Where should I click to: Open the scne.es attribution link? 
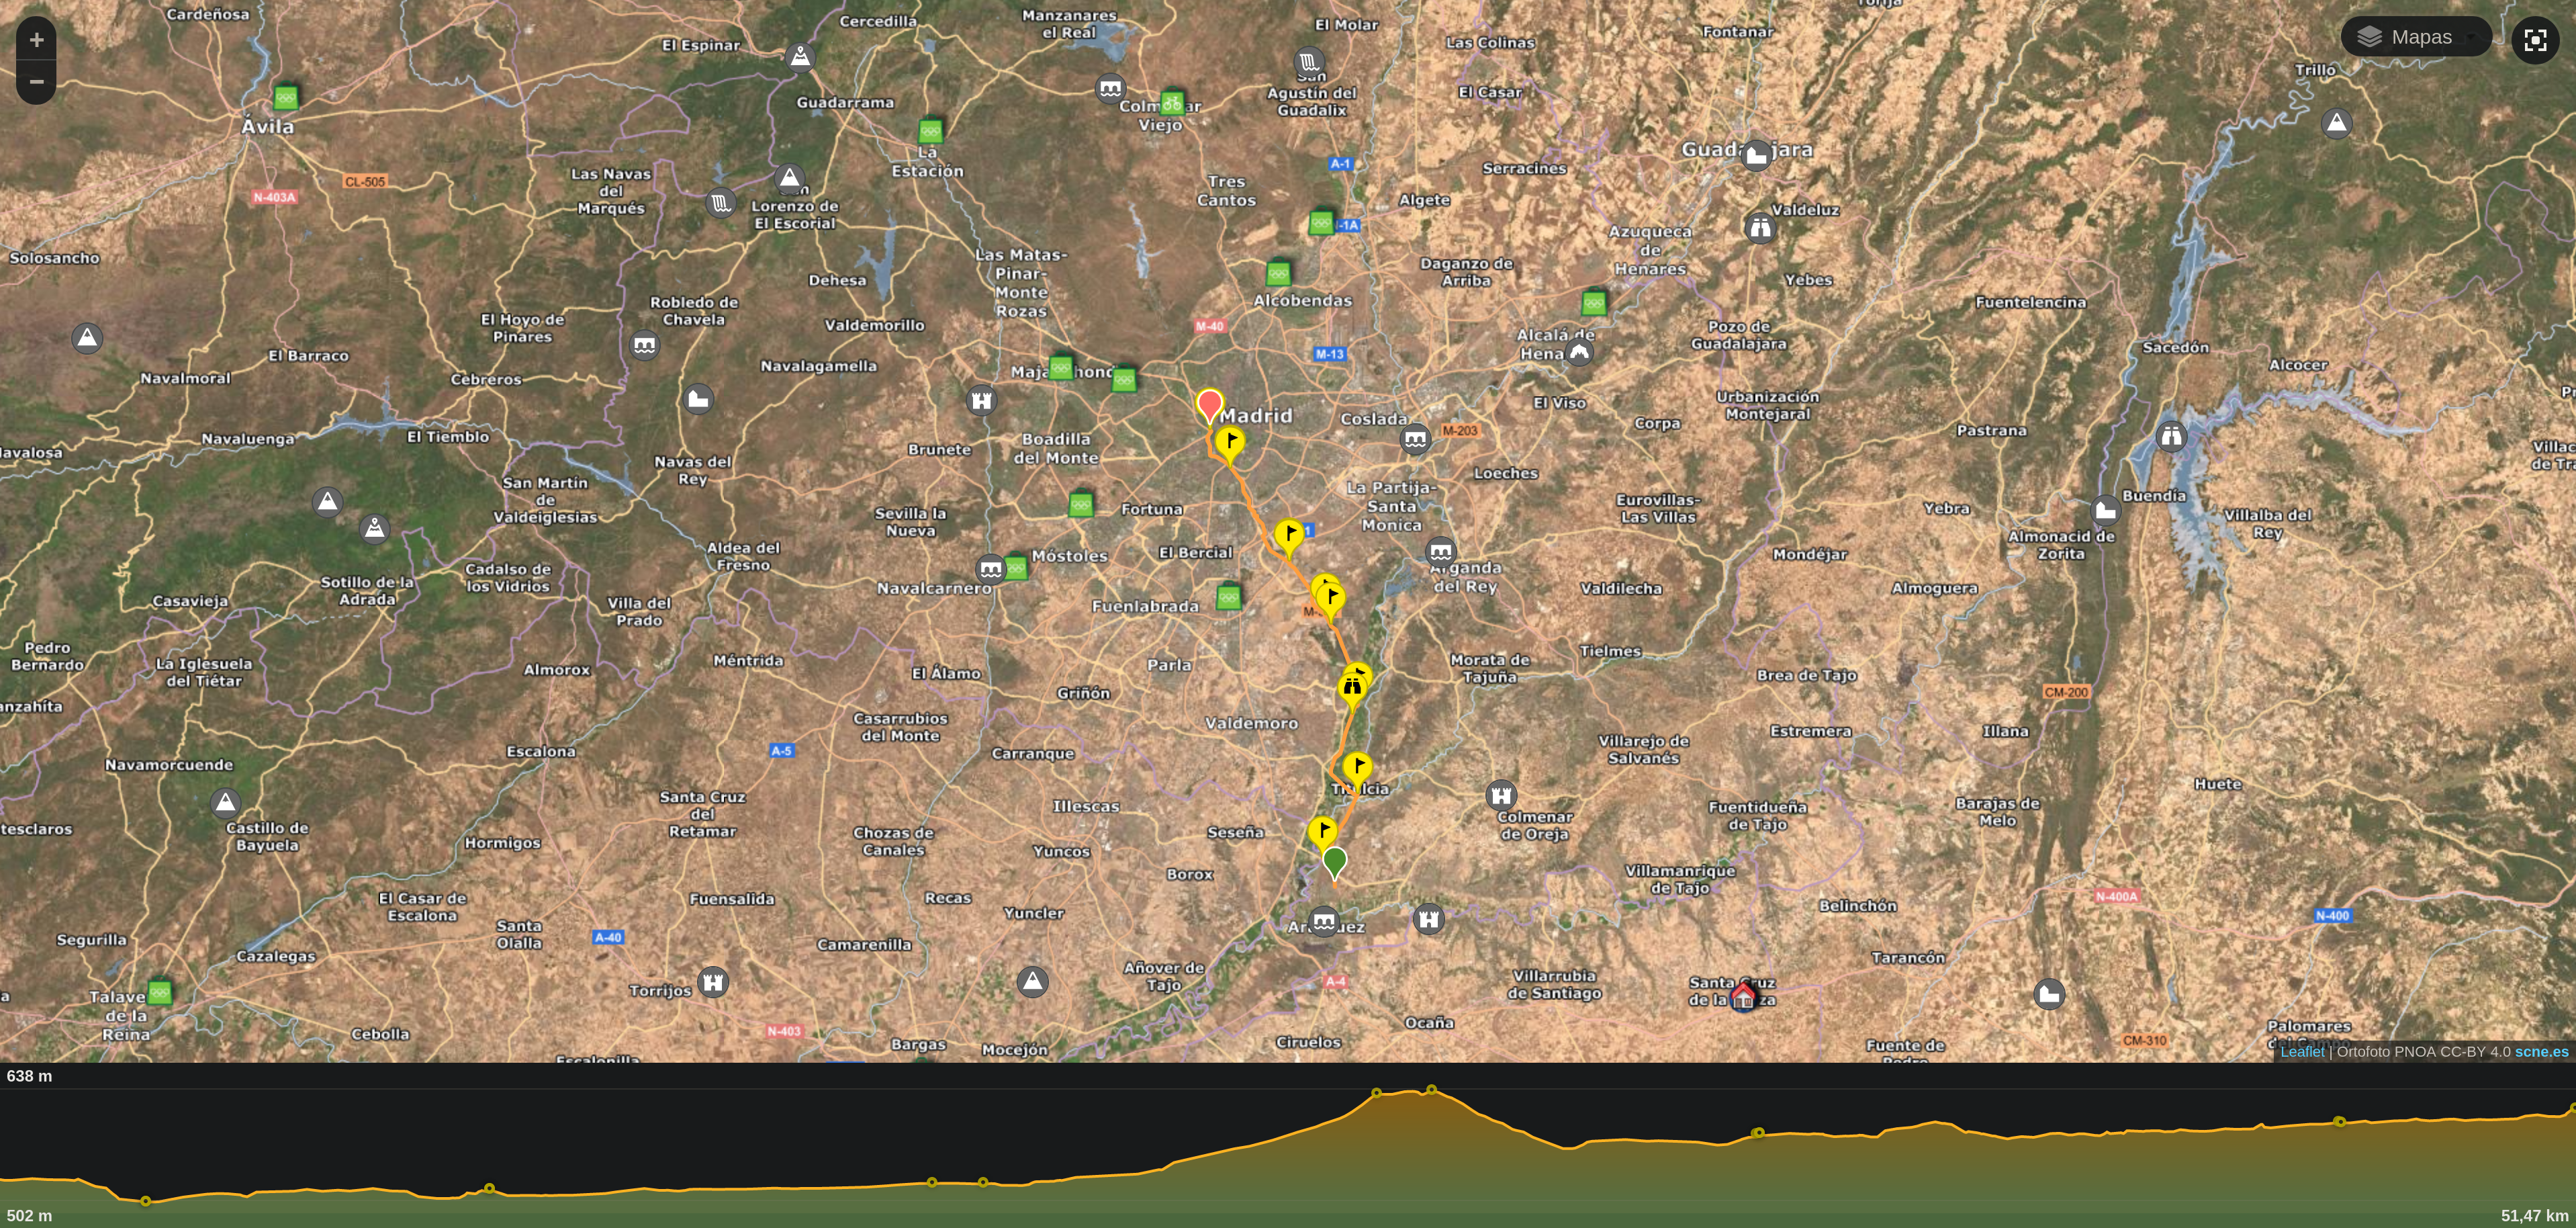click(x=2541, y=1051)
